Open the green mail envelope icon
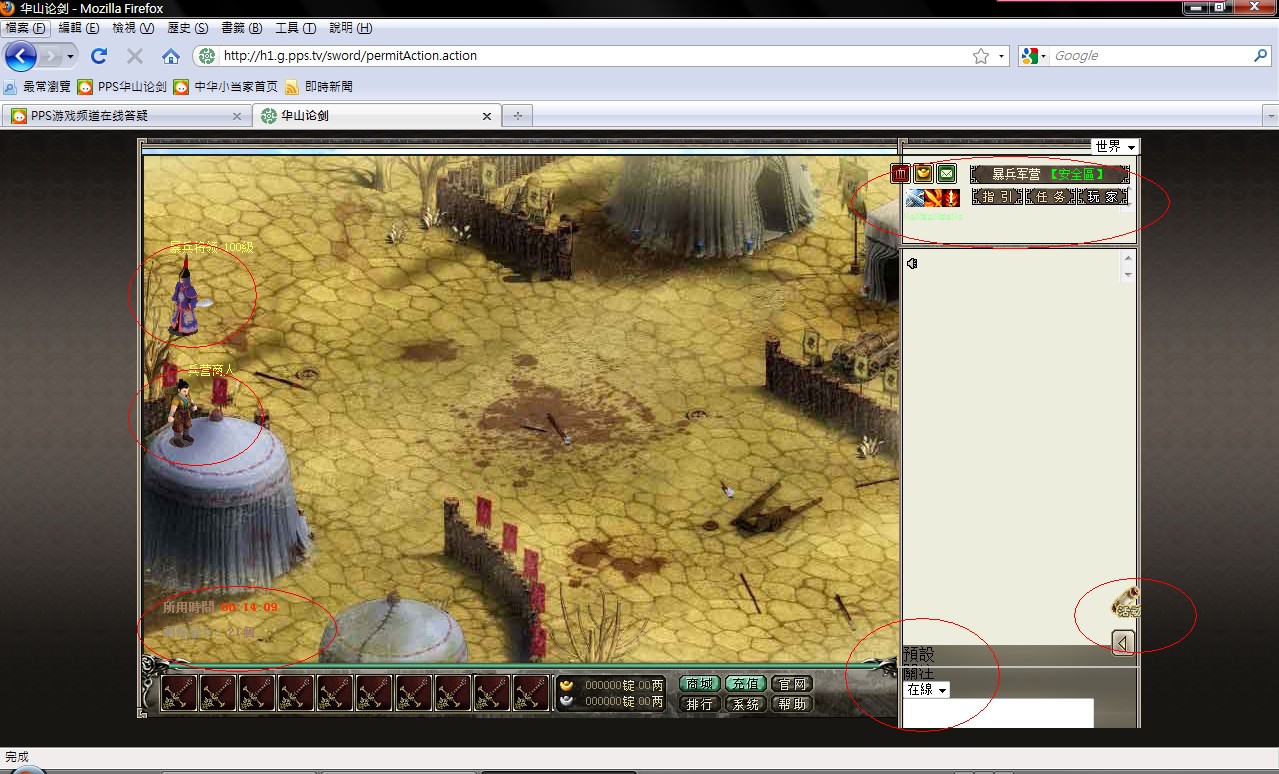 point(946,174)
